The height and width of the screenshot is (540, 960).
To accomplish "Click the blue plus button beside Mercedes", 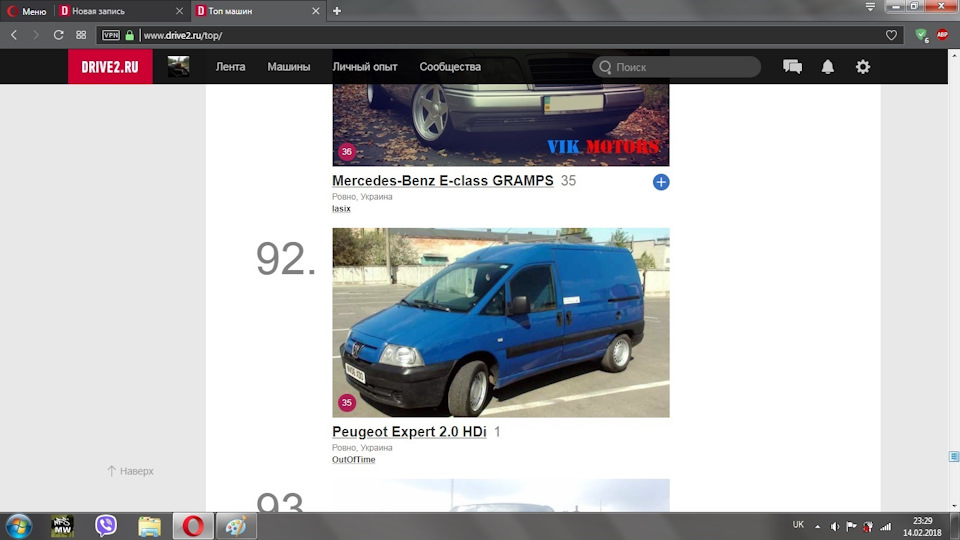I will pyautogui.click(x=661, y=182).
